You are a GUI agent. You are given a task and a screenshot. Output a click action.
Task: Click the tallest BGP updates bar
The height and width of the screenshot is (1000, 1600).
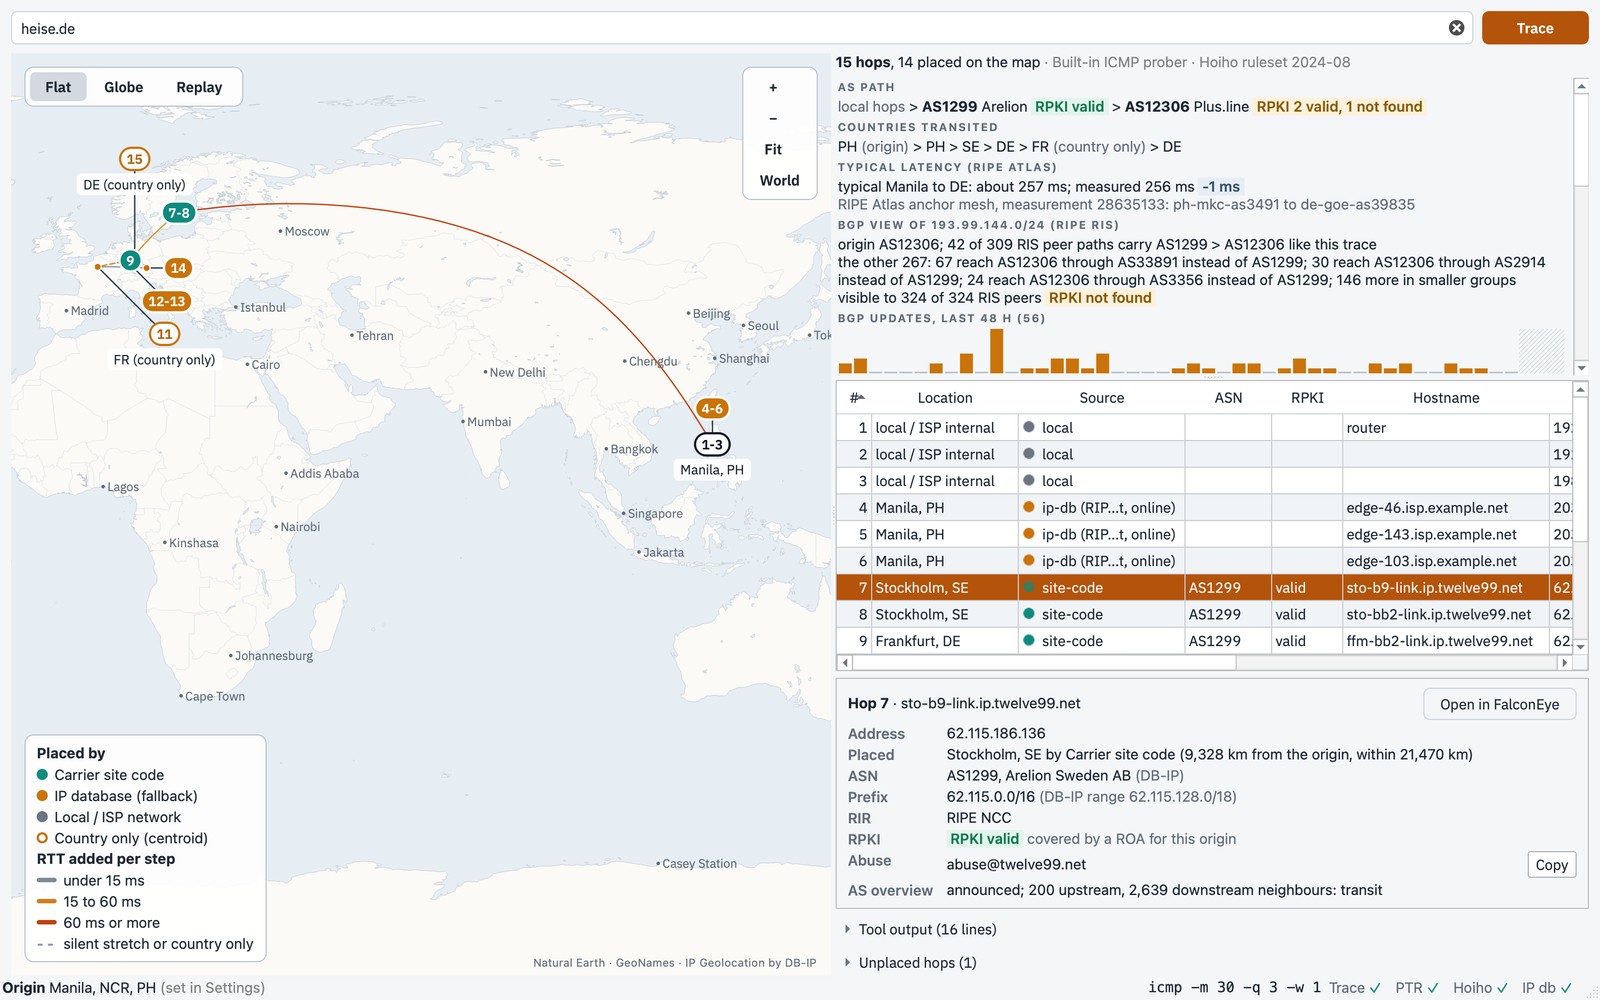[996, 351]
